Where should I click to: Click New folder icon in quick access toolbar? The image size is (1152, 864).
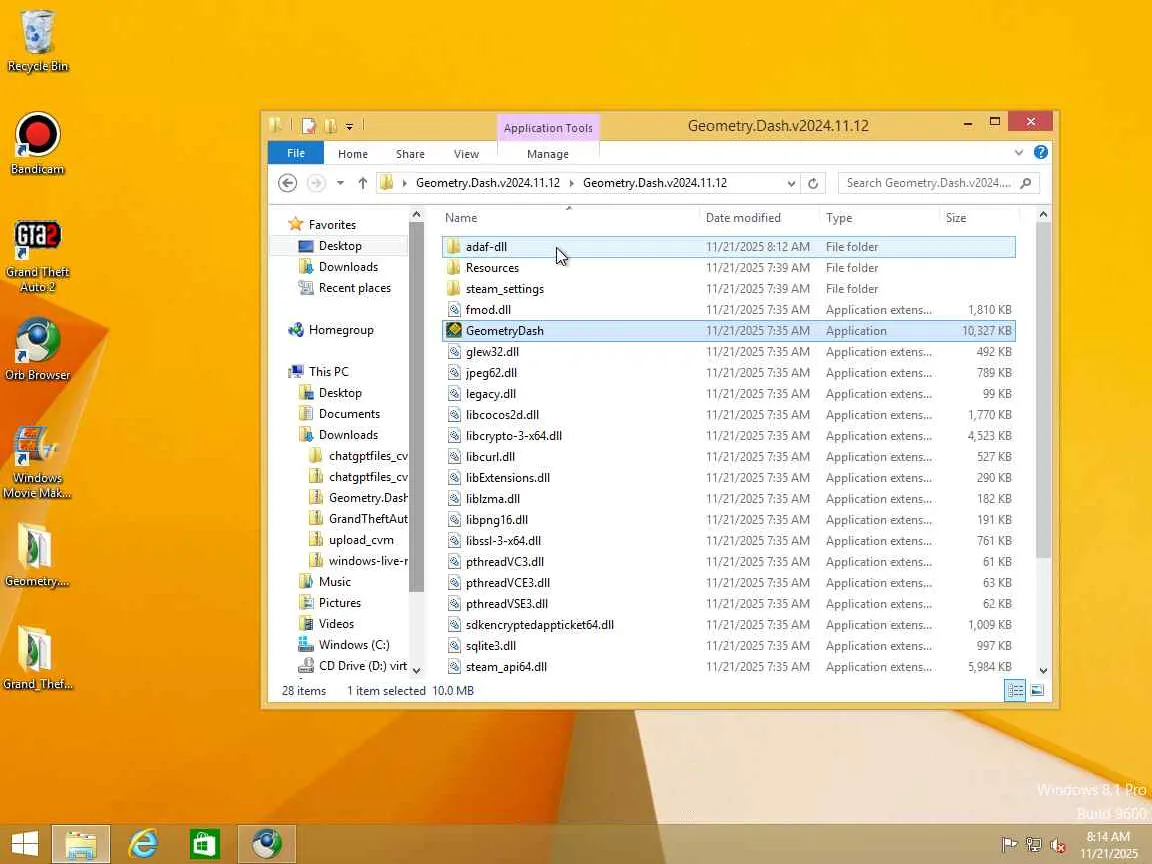tap(330, 126)
